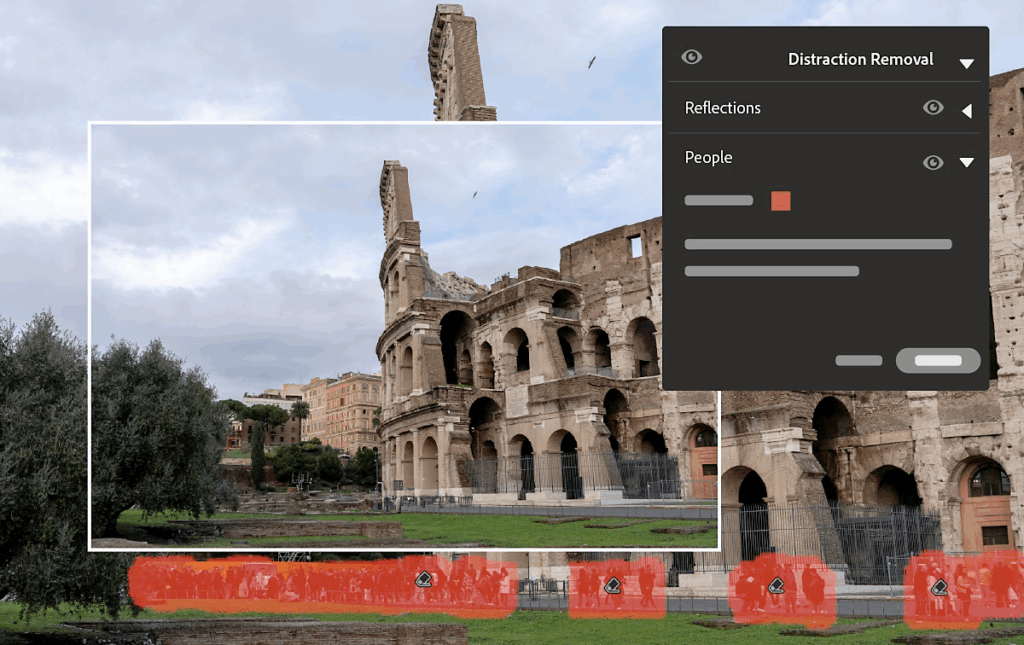Click the Distraction Removal title
Screen dimensions: 1024x645
861,59
